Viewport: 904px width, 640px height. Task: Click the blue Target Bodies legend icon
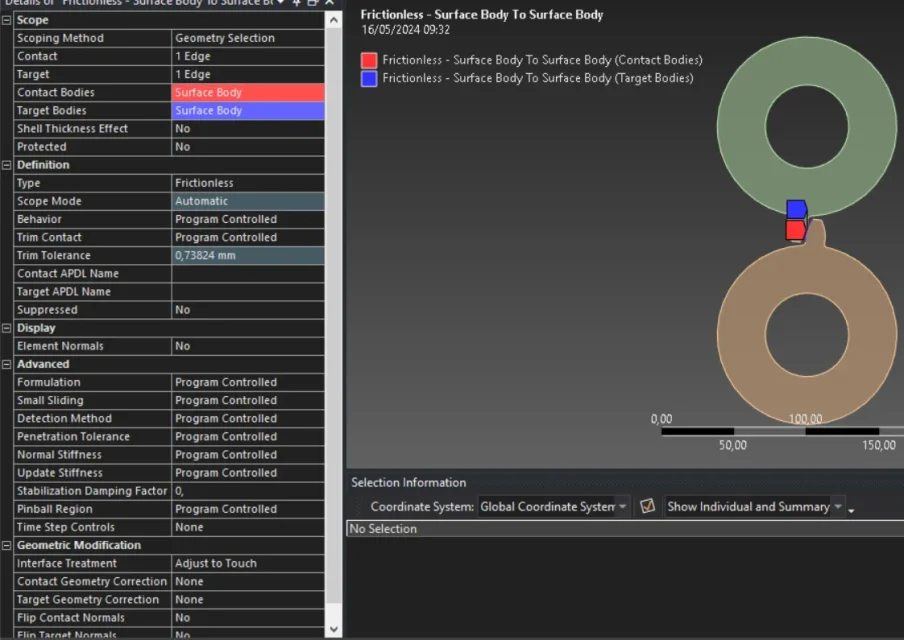[x=369, y=78]
